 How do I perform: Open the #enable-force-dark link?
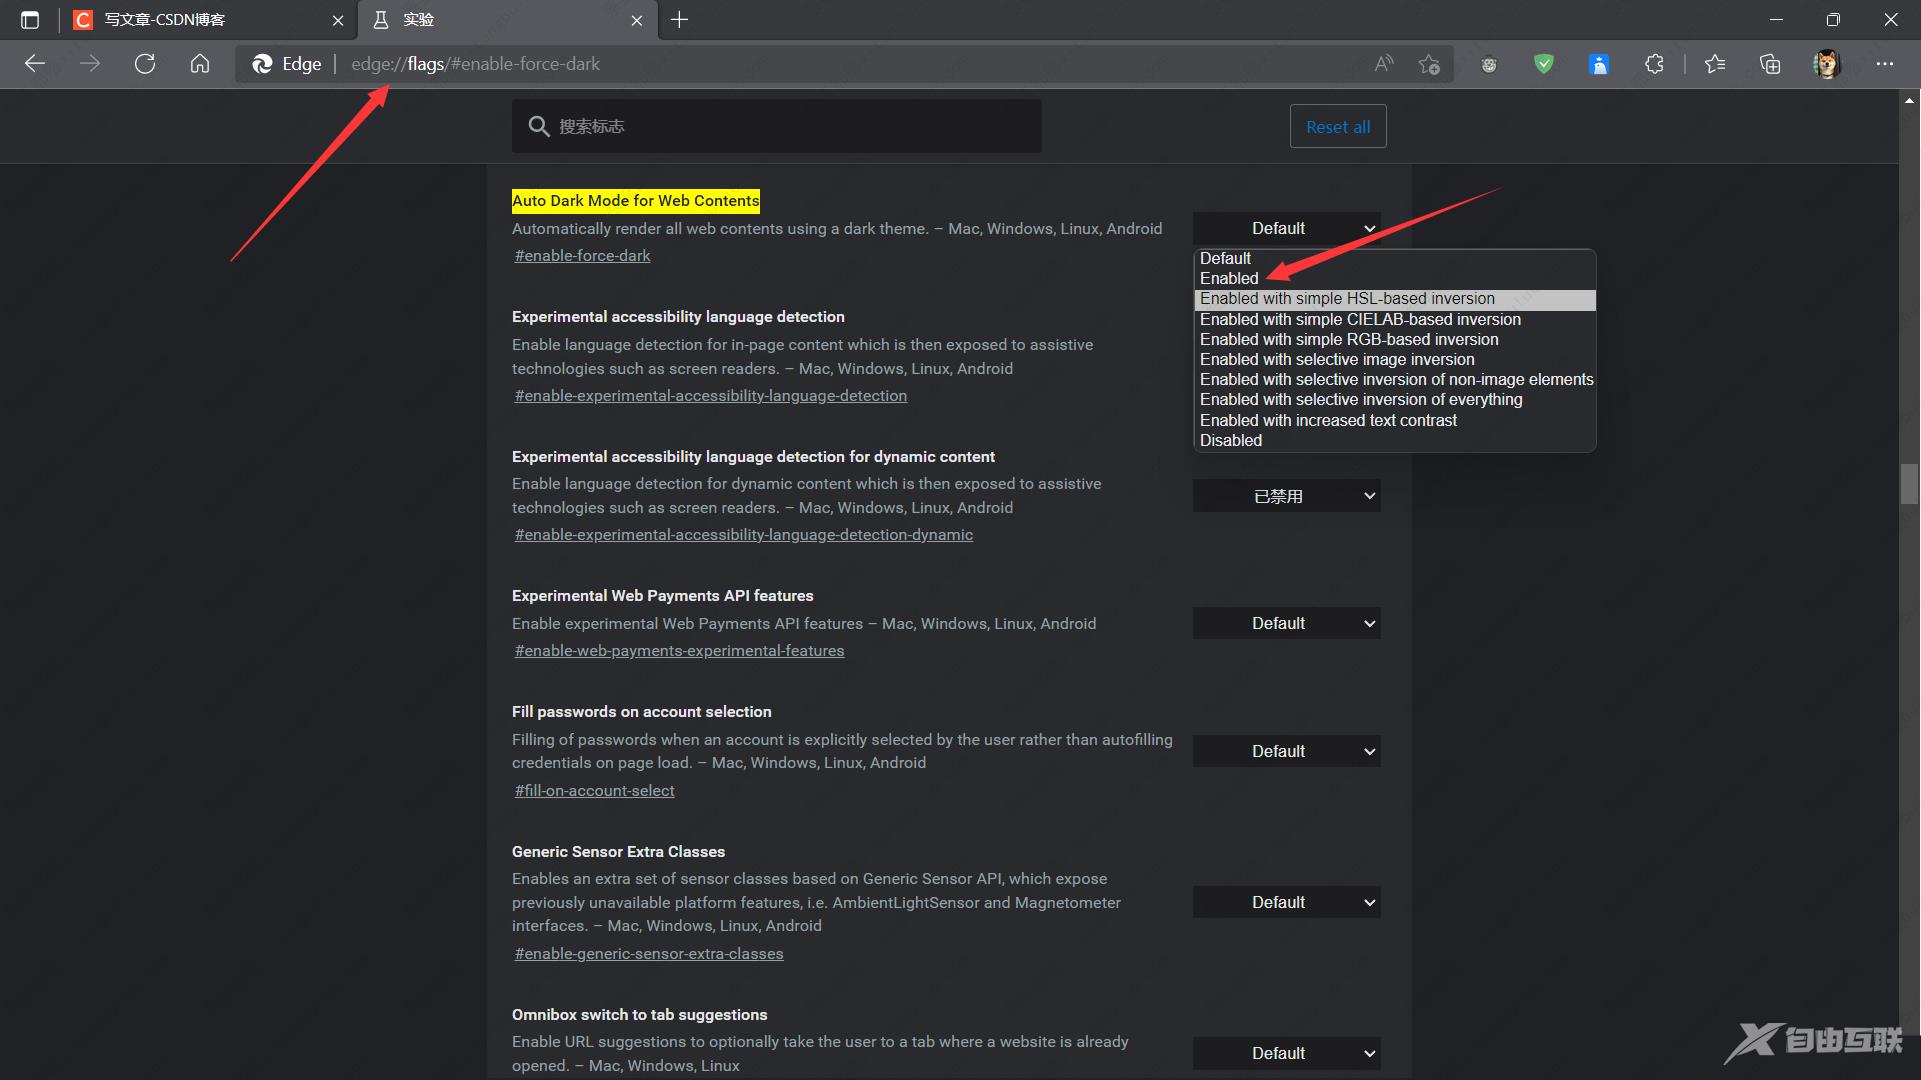(582, 256)
